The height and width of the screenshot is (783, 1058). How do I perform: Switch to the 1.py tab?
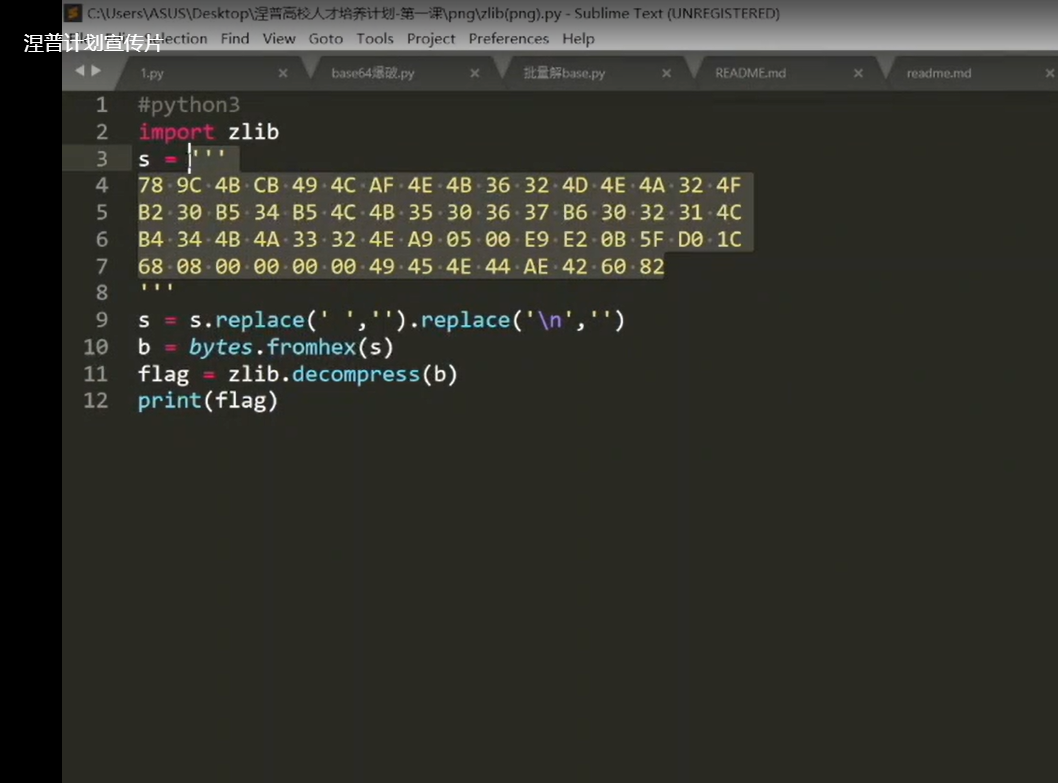click(152, 73)
